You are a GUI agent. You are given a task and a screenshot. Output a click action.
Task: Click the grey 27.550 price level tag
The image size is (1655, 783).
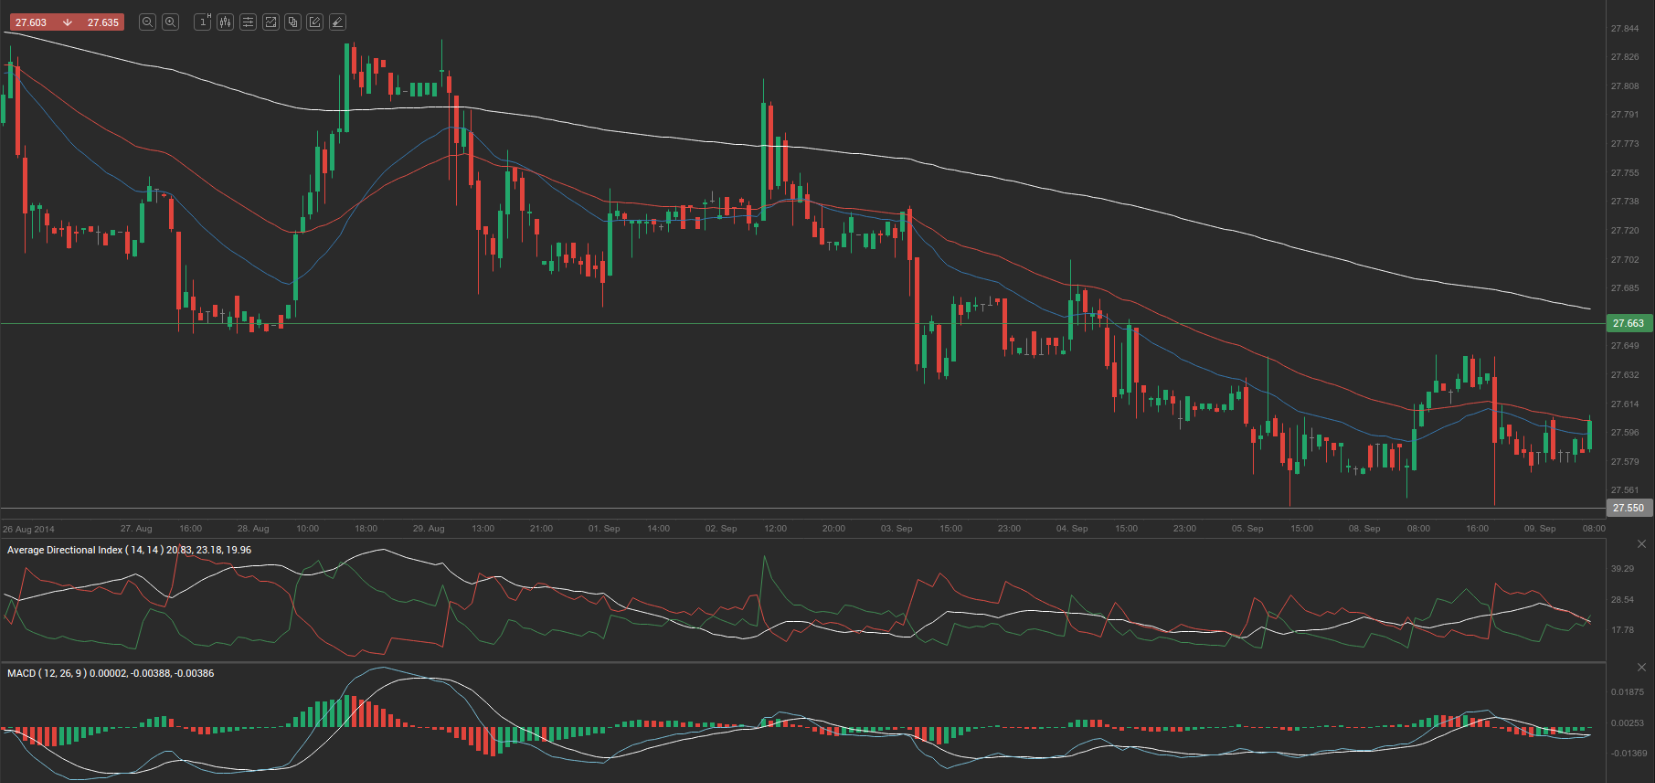pyautogui.click(x=1628, y=508)
